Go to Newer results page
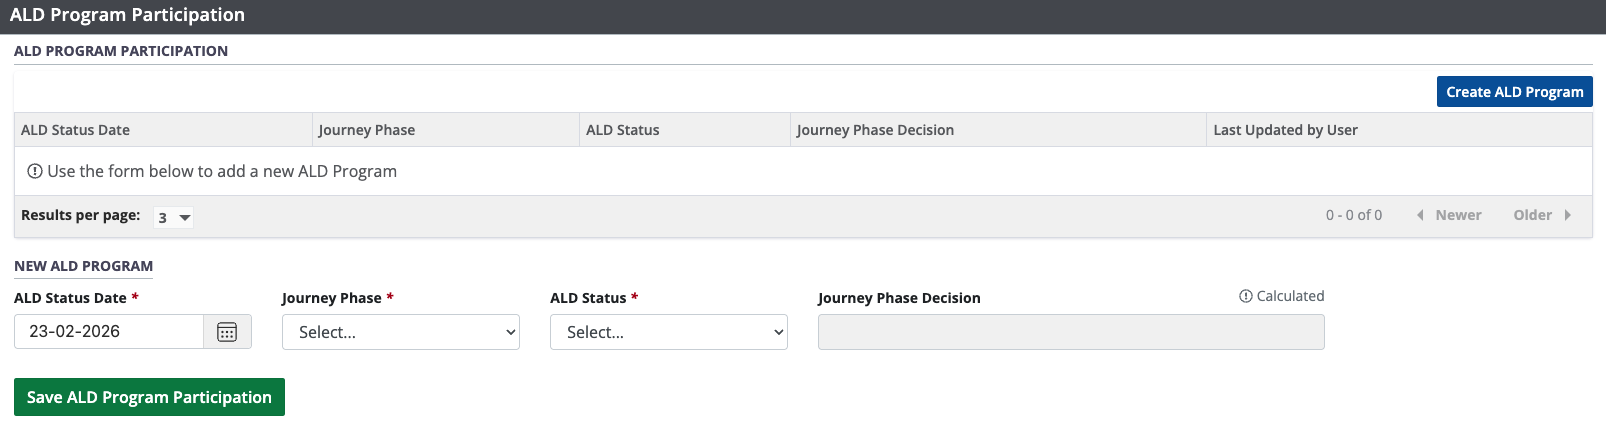Screen dimensions: 1606x438 (1458, 215)
